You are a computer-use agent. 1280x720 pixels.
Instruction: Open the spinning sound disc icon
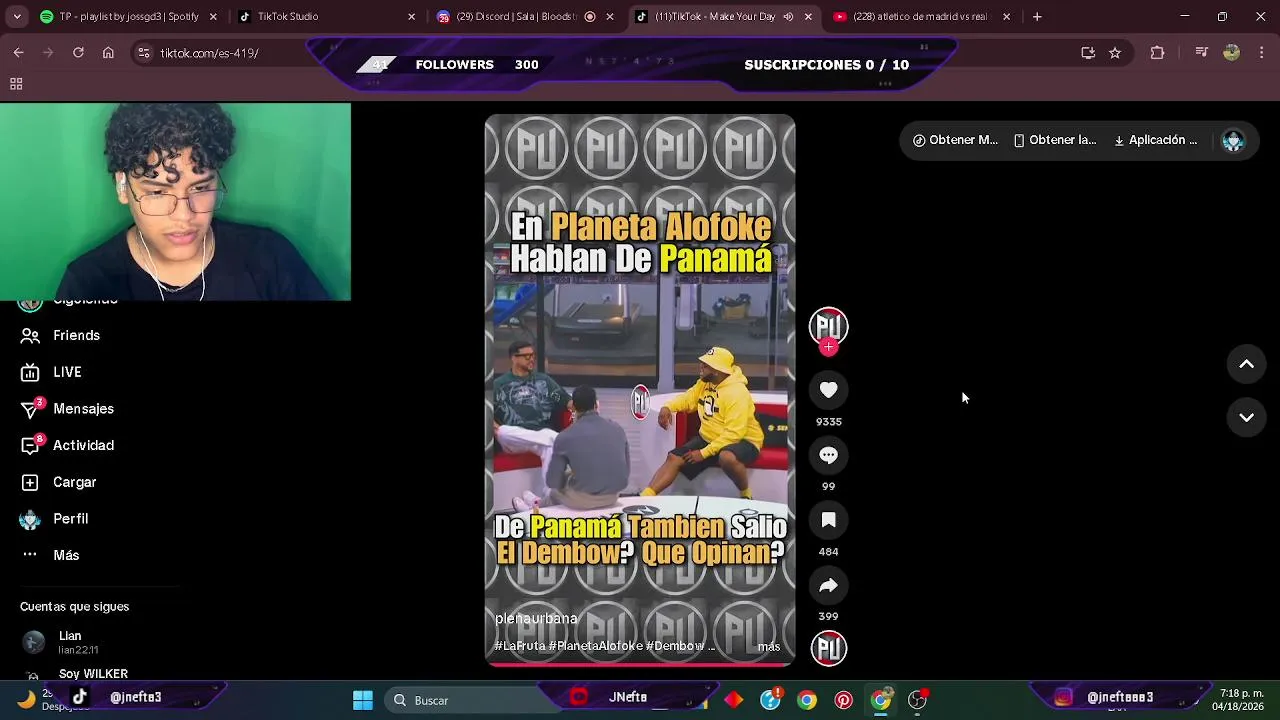pos(828,648)
